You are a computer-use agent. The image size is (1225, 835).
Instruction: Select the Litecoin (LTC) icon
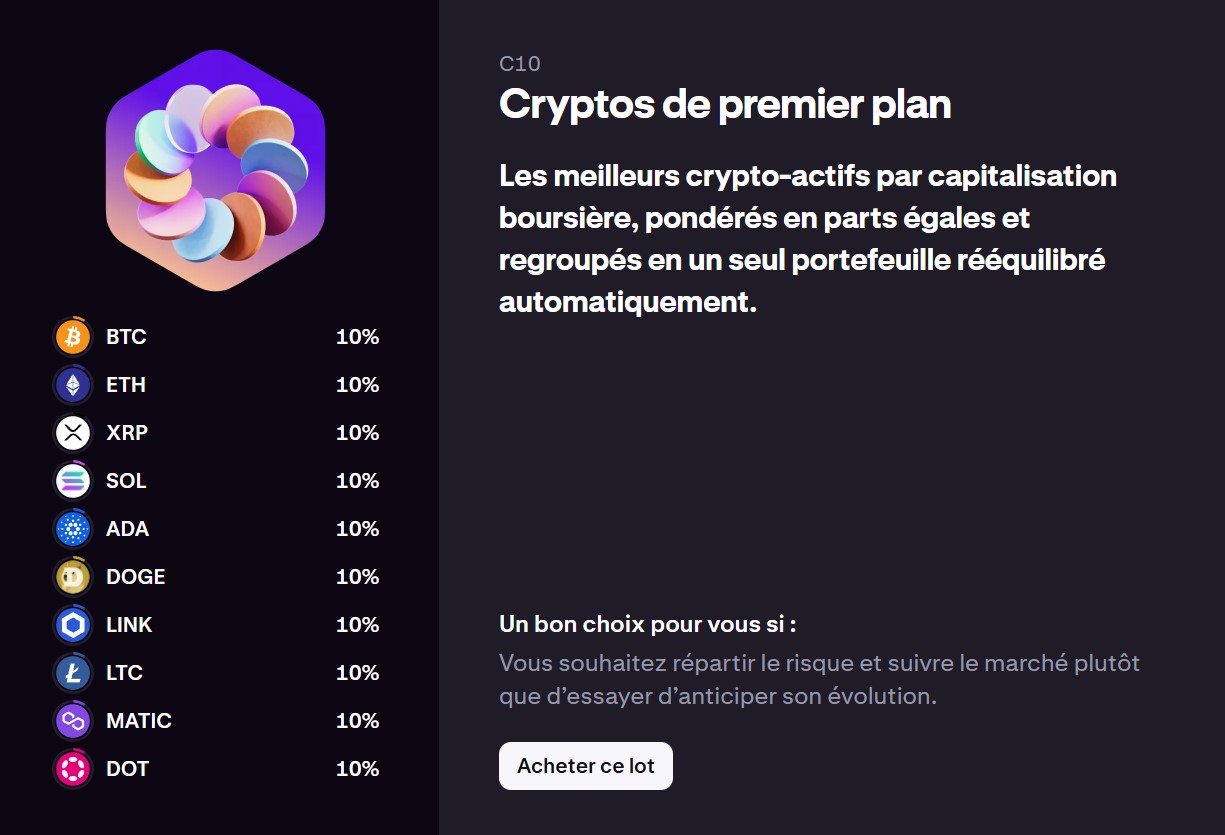[x=71, y=673]
